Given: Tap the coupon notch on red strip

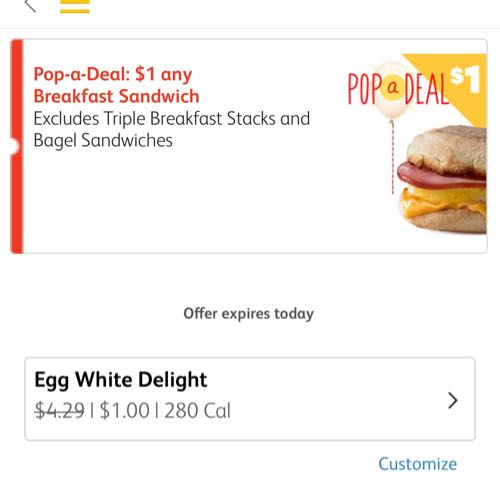Looking at the screenshot, I should (14, 146).
